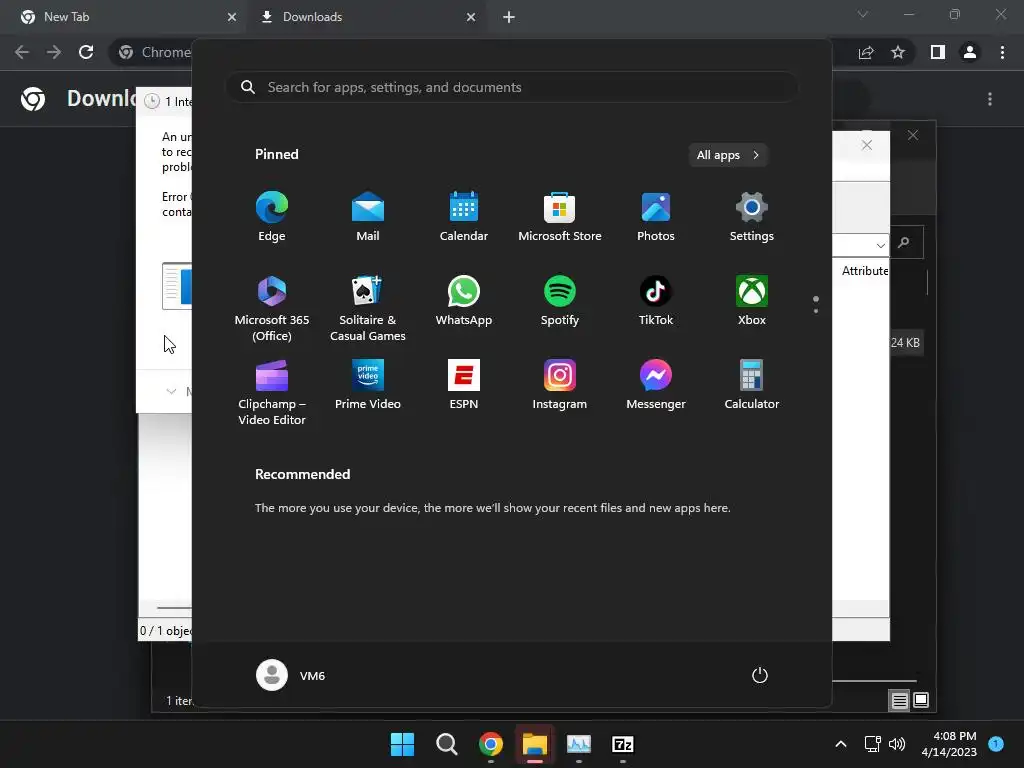Viewport: 1024px width, 768px height.
Task: Switch background window to large icons view
Action: (x=921, y=701)
